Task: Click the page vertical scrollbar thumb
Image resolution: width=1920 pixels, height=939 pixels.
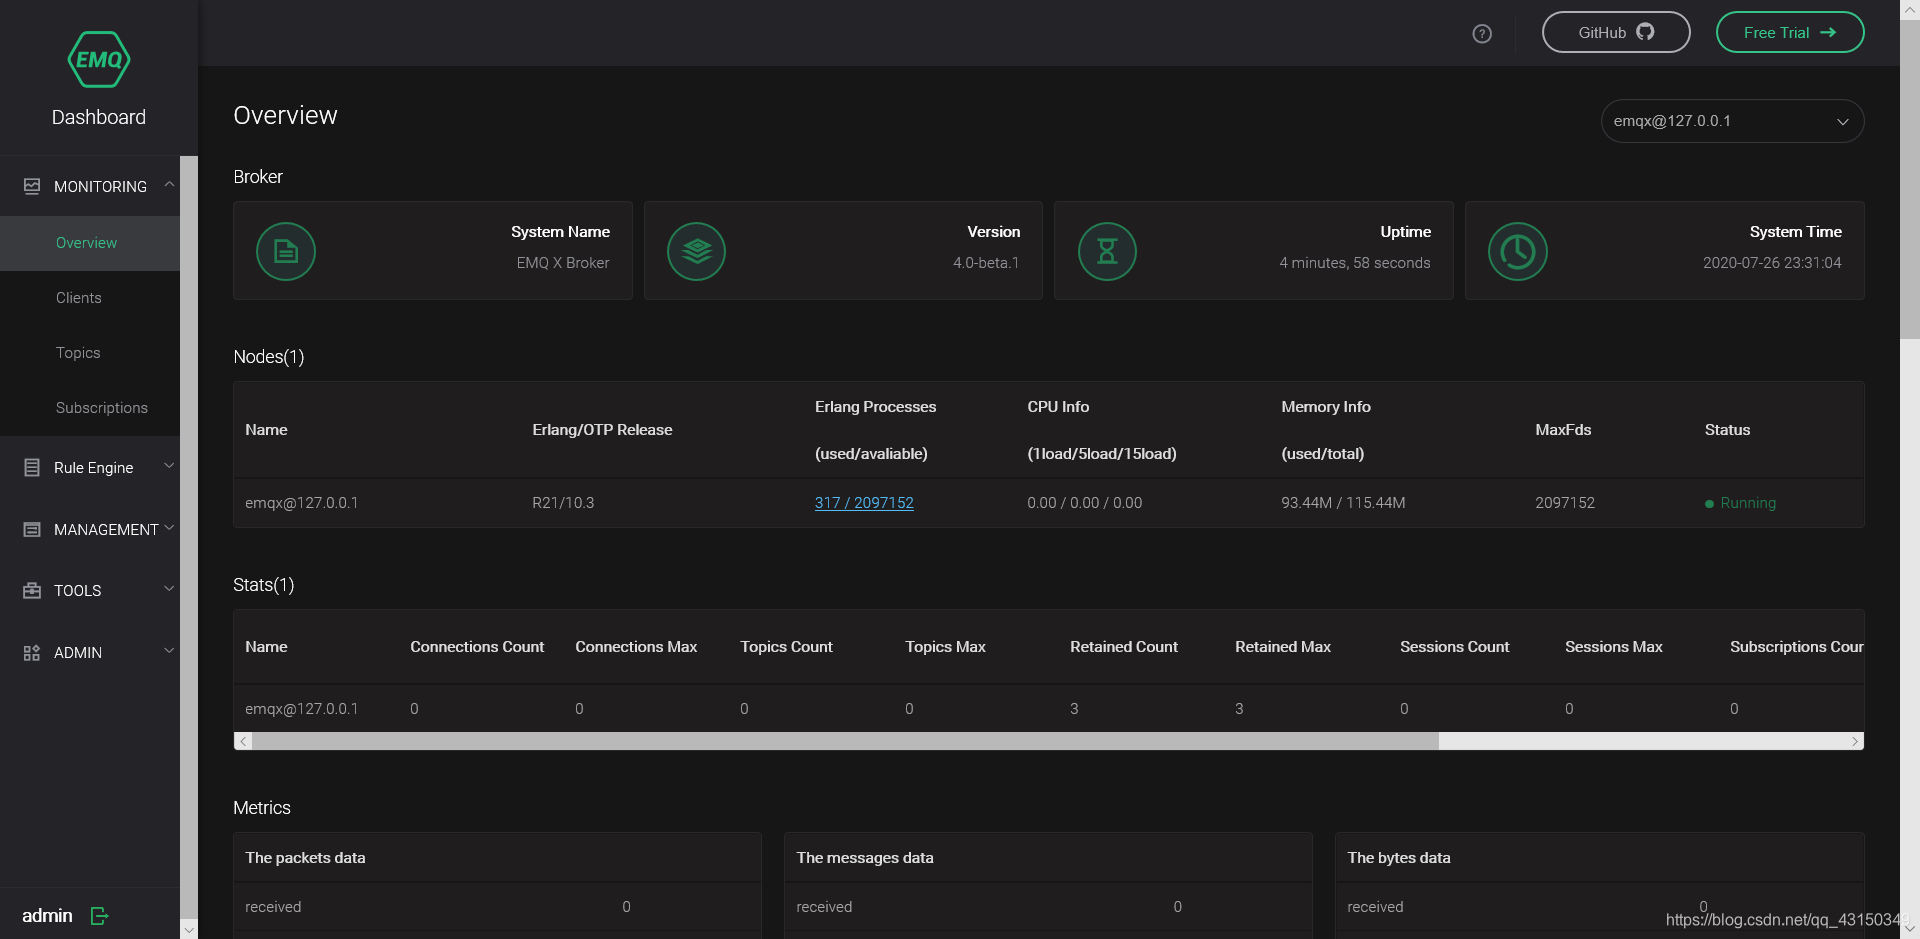Action: pos(1910,180)
